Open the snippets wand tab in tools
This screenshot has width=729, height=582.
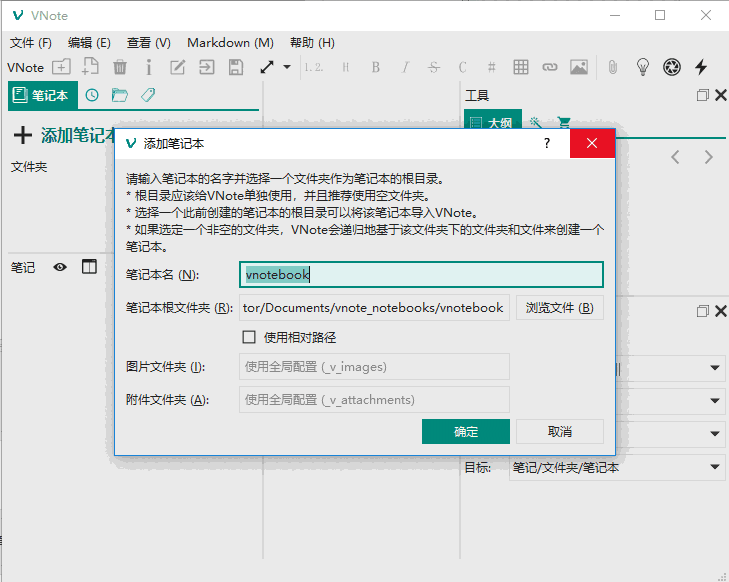tap(536, 123)
